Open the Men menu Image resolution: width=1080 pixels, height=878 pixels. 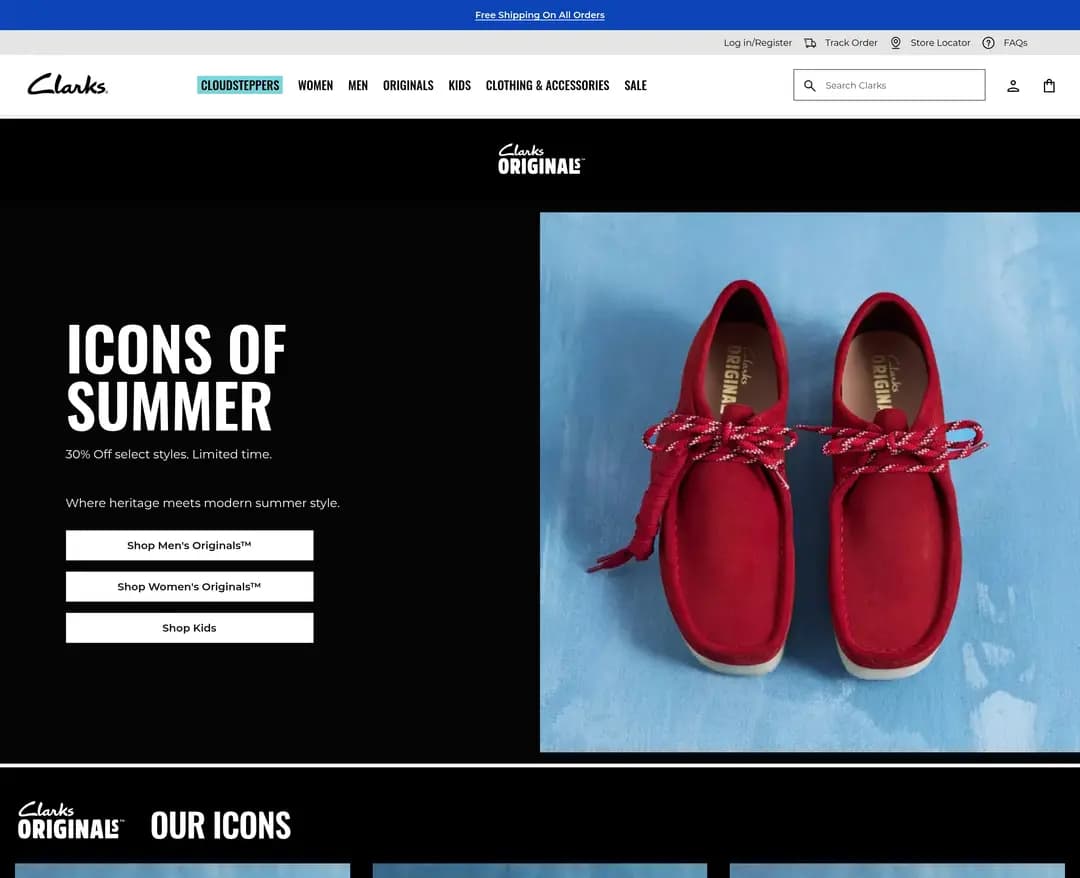(x=358, y=85)
